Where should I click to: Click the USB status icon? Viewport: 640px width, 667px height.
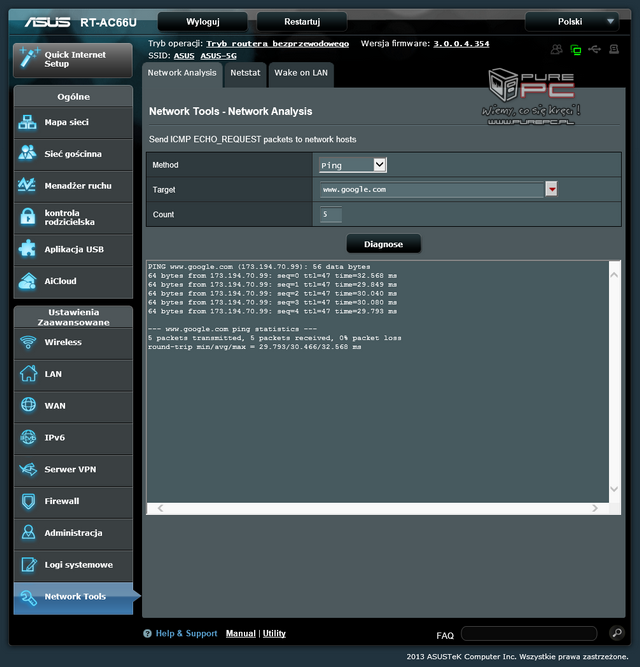click(x=594, y=49)
